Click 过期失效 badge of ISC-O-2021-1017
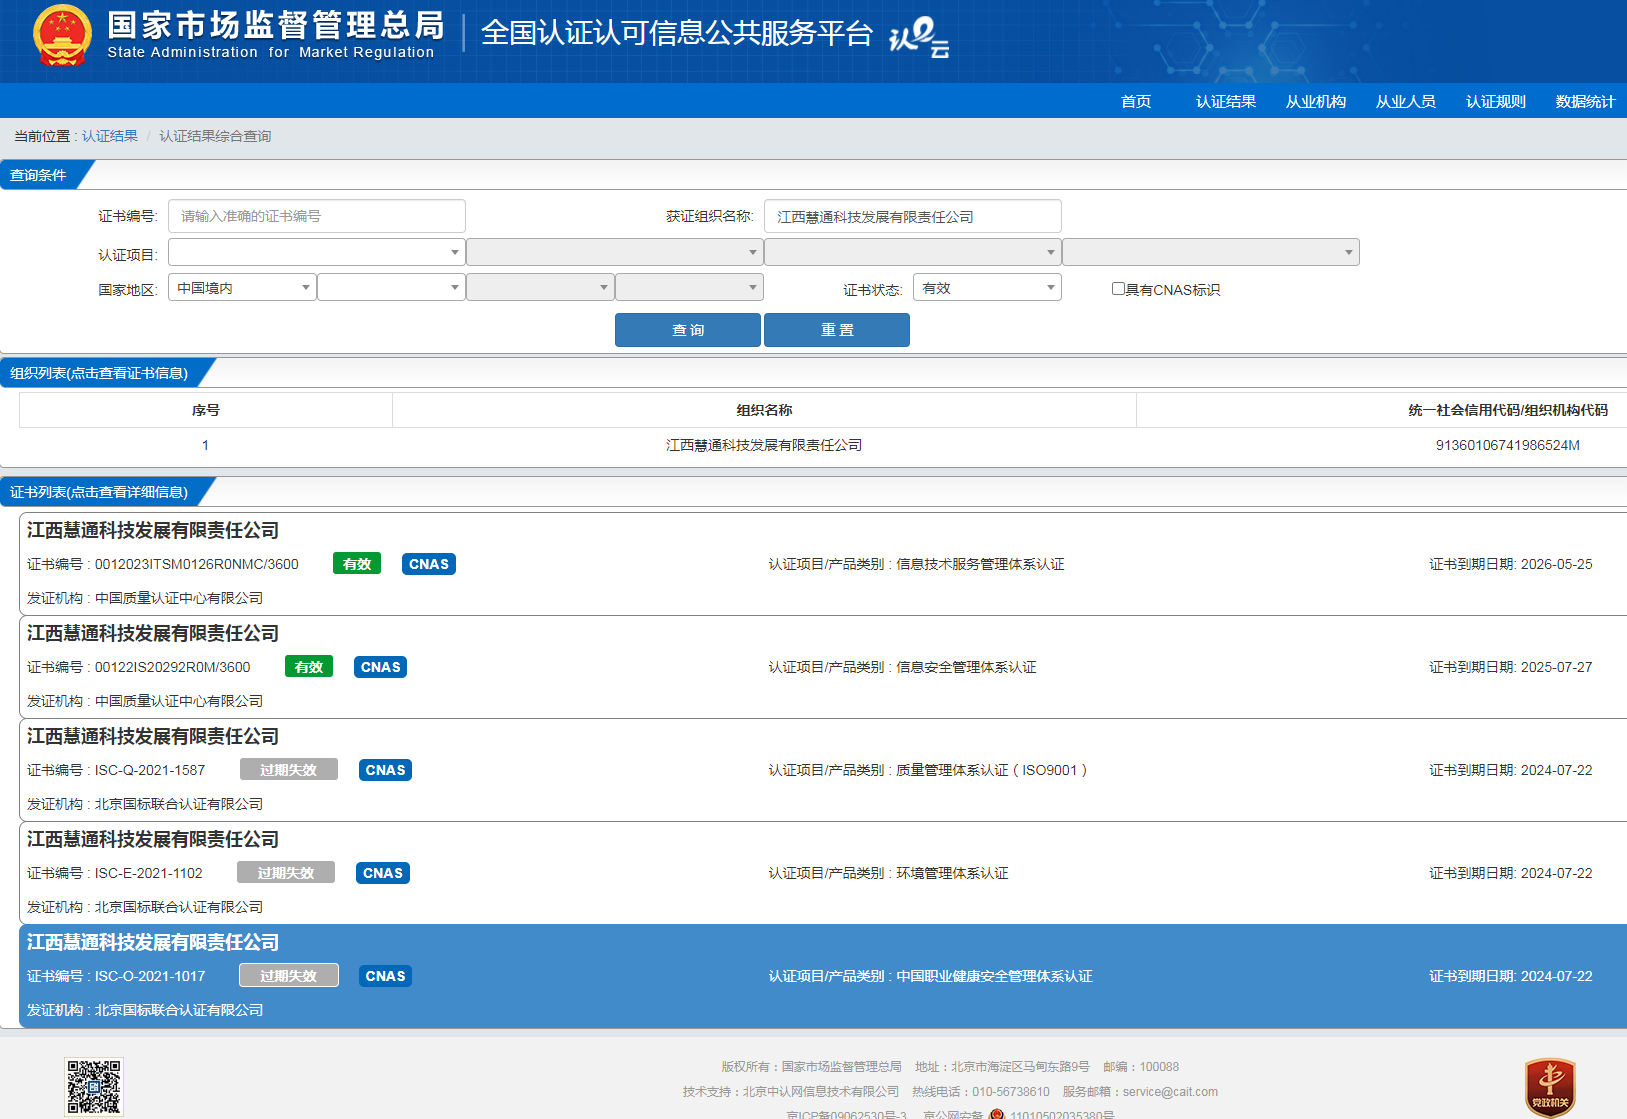Screen dimensions: 1627x1119 click(289, 976)
